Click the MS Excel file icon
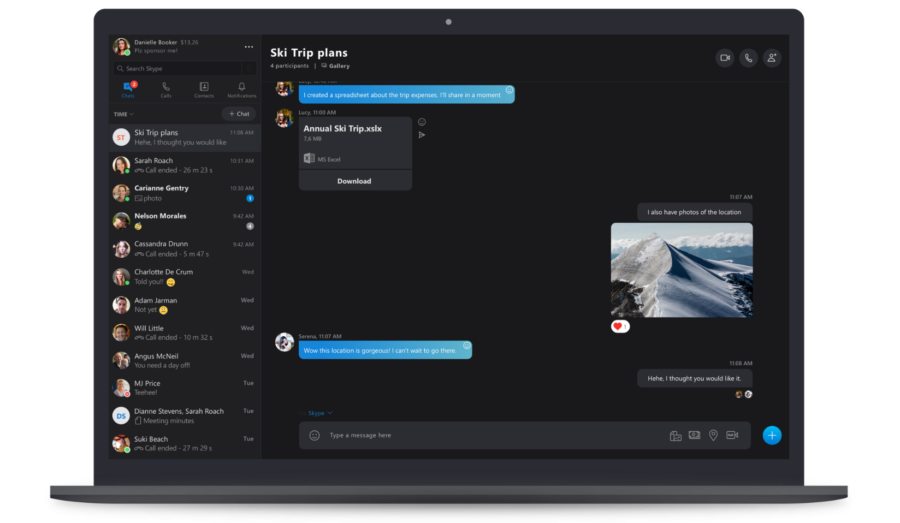Screen dimensions: 900x523 pyautogui.click(x=309, y=158)
